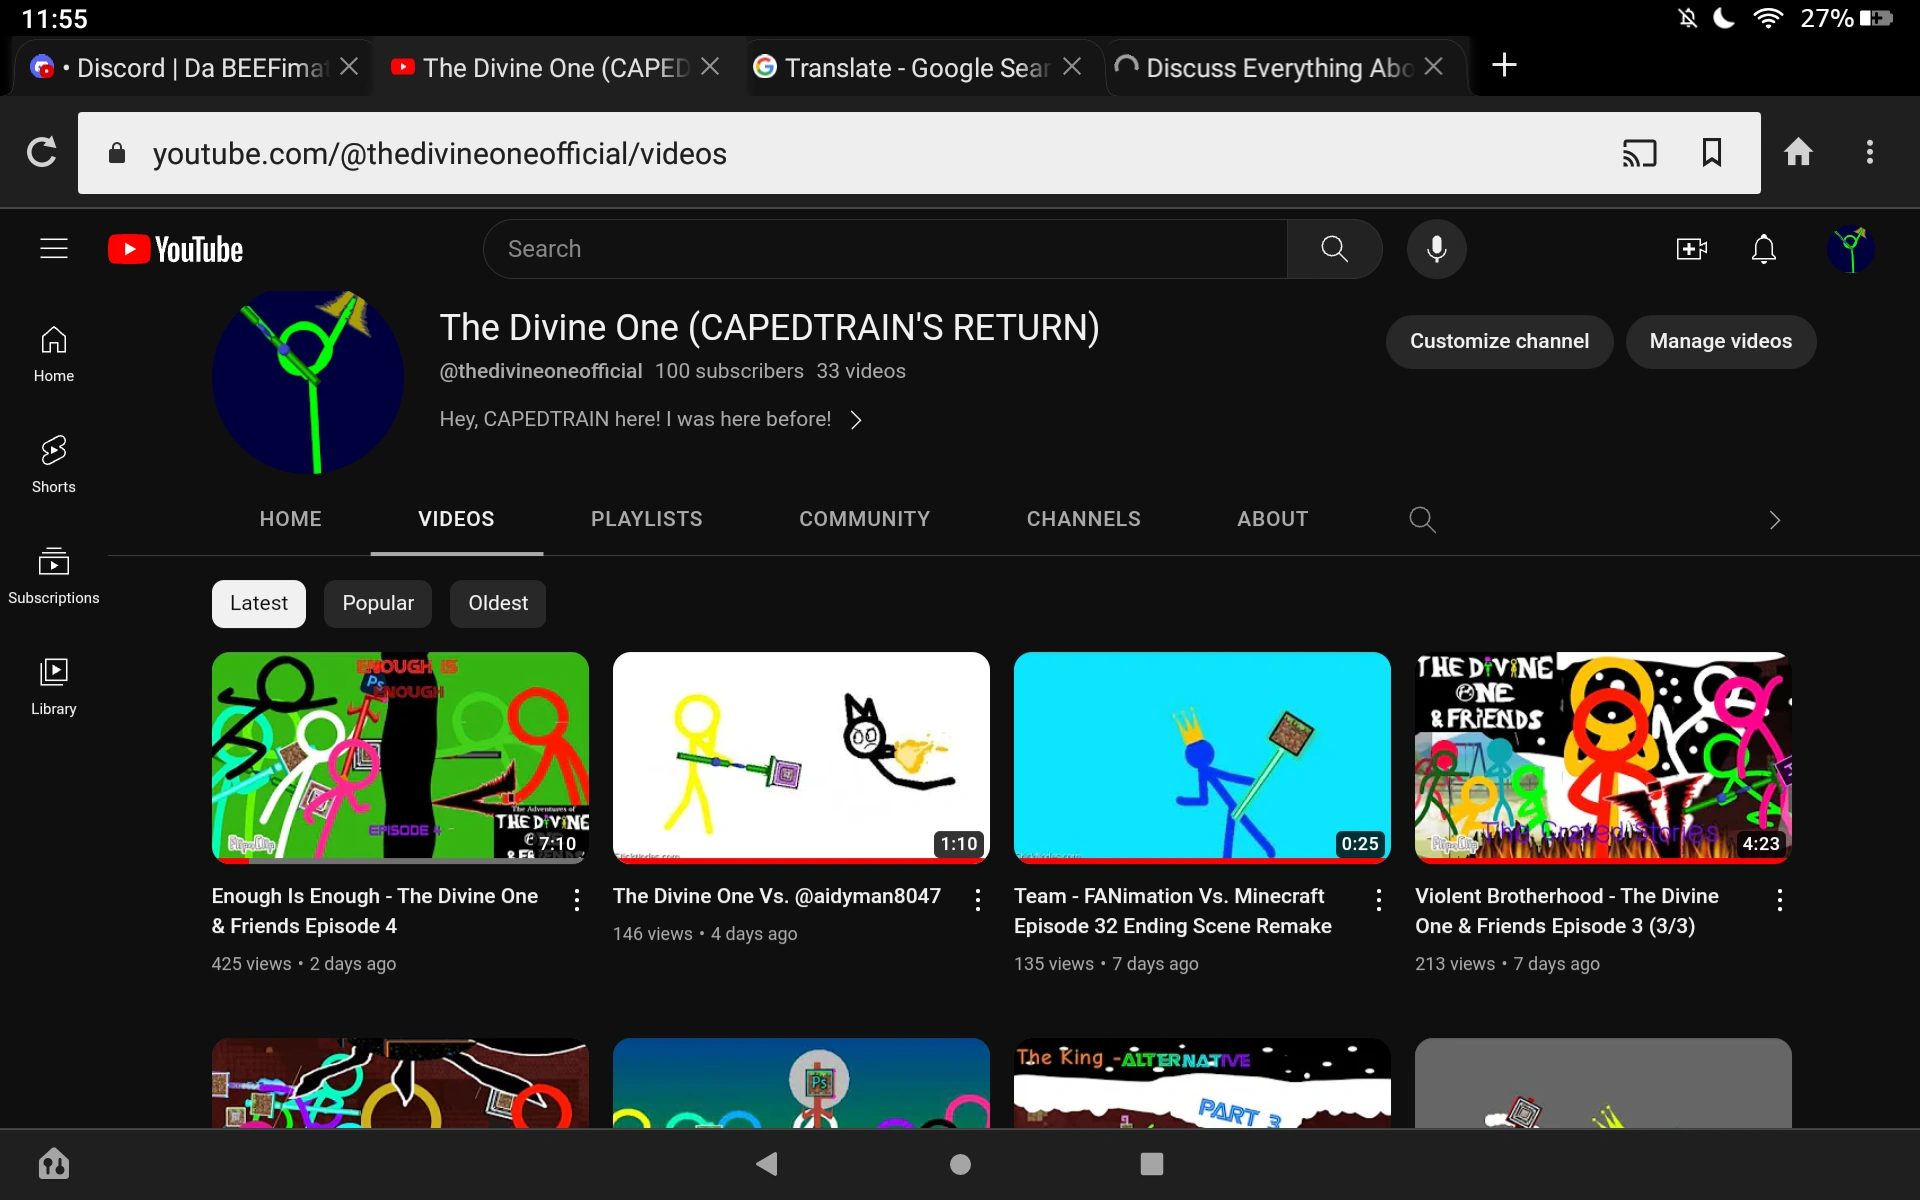1920x1200 pixels.
Task: Select the Latest filter chip
Action: [258, 603]
